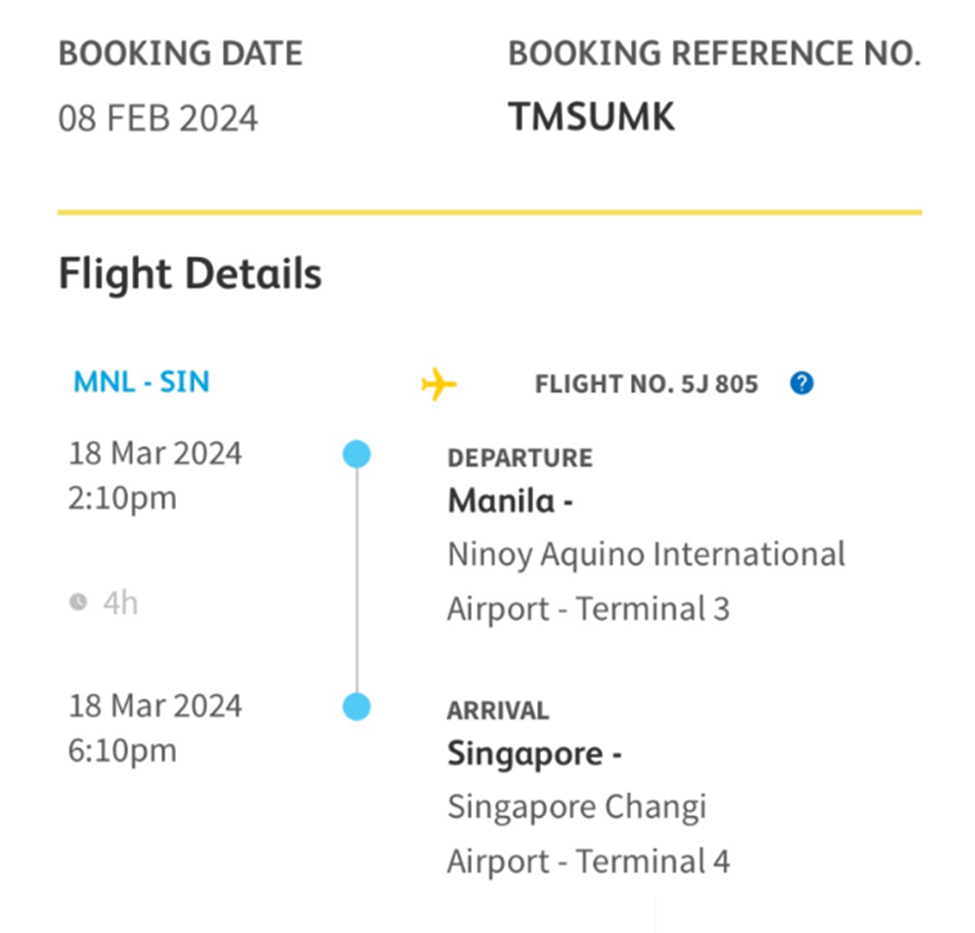The width and height of the screenshot is (975, 933).
Task: Click the 6:10pm arrival time
Action: click(x=122, y=750)
